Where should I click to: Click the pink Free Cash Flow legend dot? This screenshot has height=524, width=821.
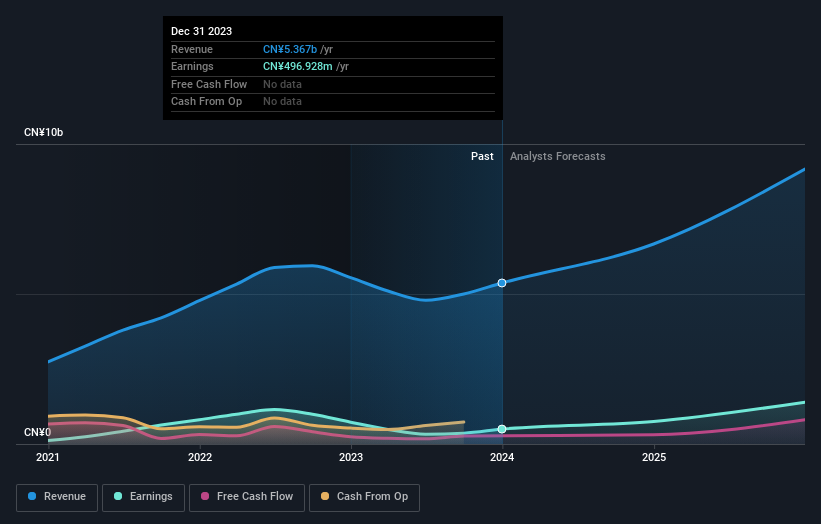(205, 496)
